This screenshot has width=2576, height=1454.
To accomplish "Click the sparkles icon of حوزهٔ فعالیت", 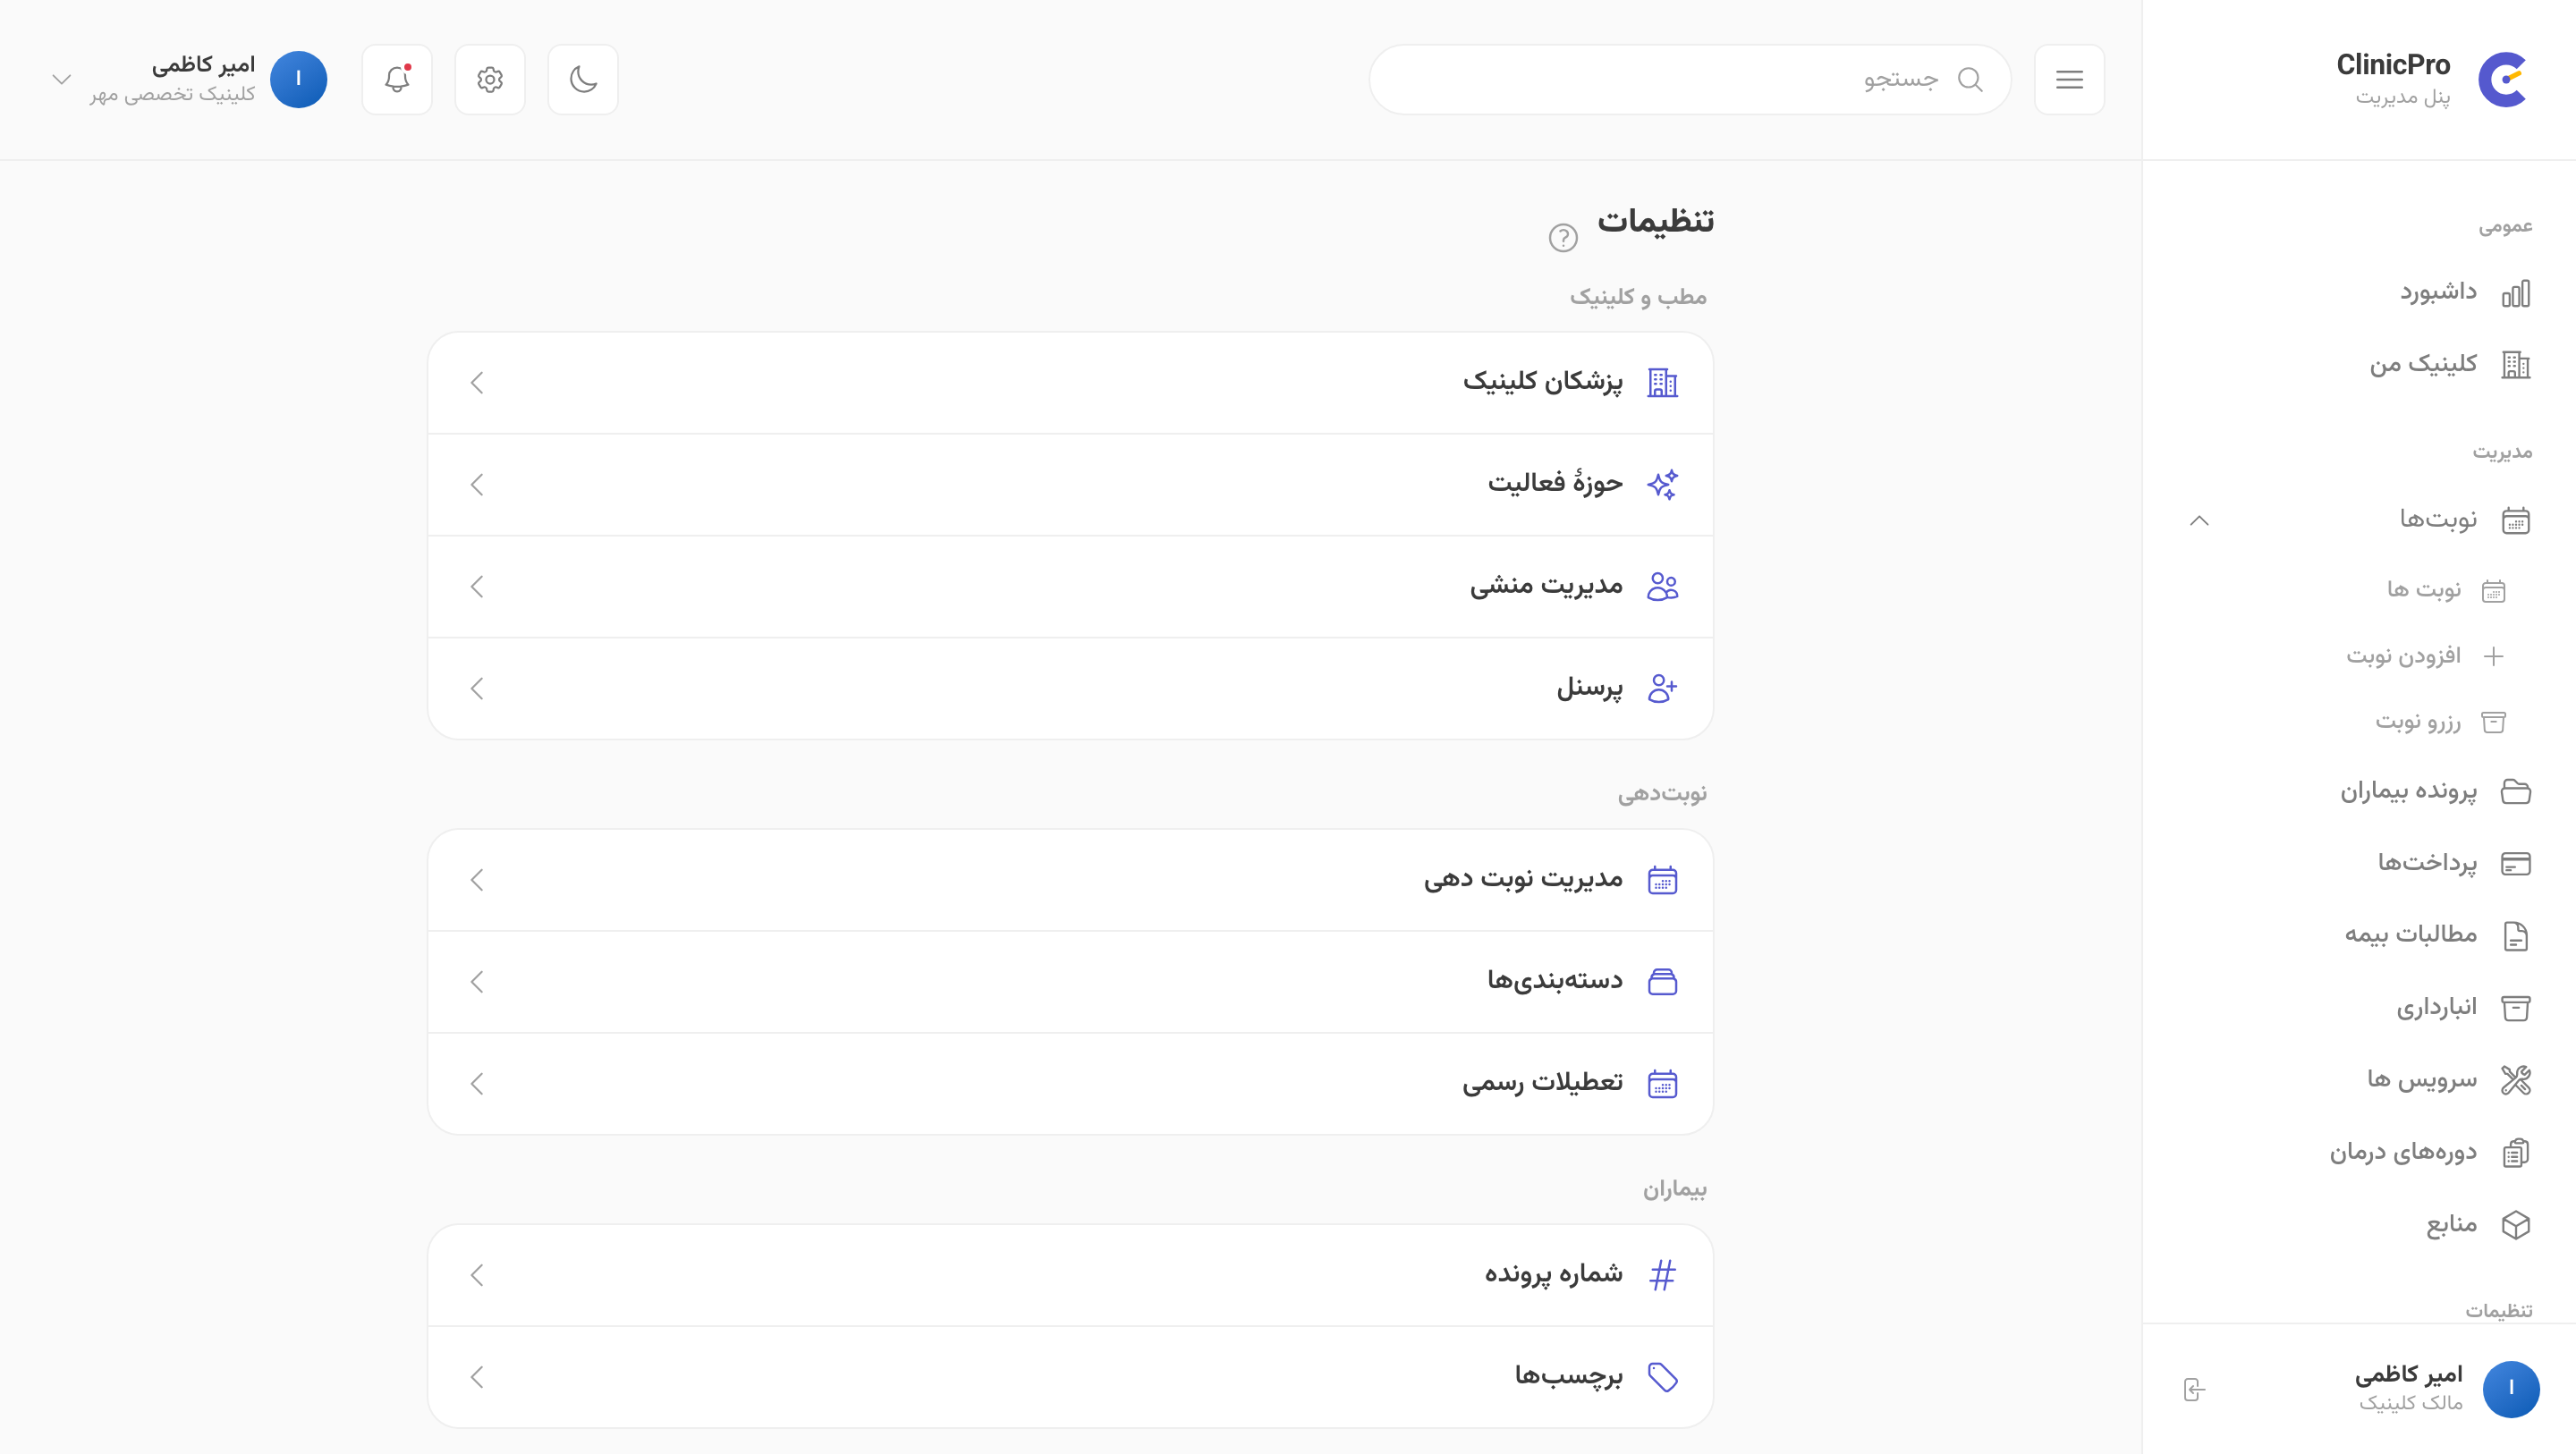I will [x=1662, y=485].
